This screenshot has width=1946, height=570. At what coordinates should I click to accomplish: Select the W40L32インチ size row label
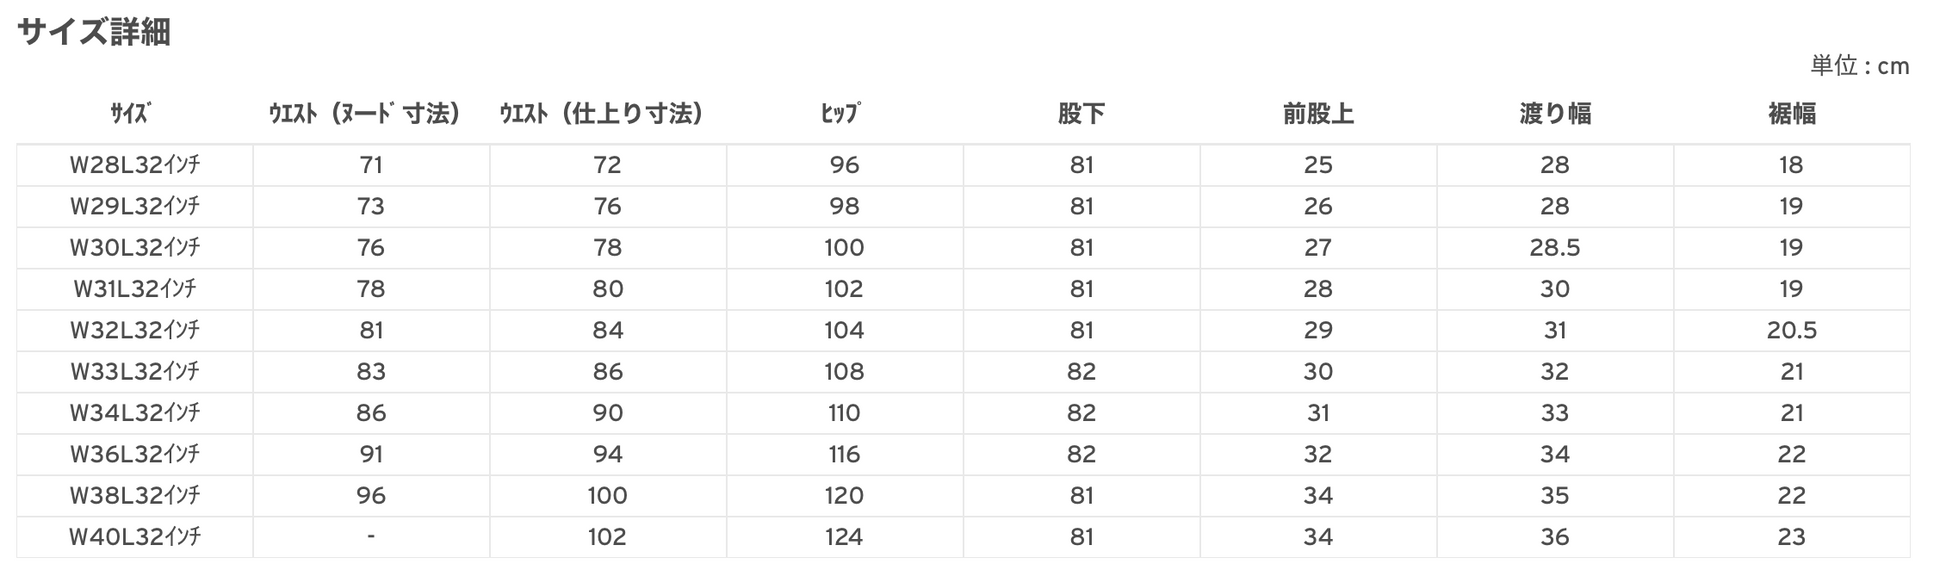[x=135, y=537]
